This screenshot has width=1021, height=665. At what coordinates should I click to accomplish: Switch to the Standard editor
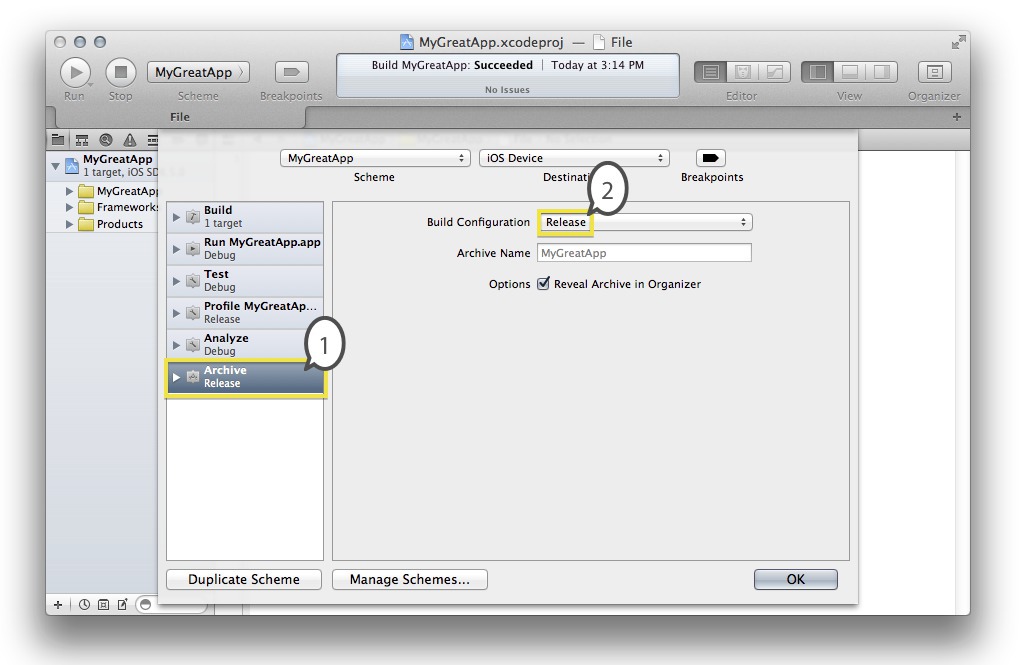click(x=710, y=72)
